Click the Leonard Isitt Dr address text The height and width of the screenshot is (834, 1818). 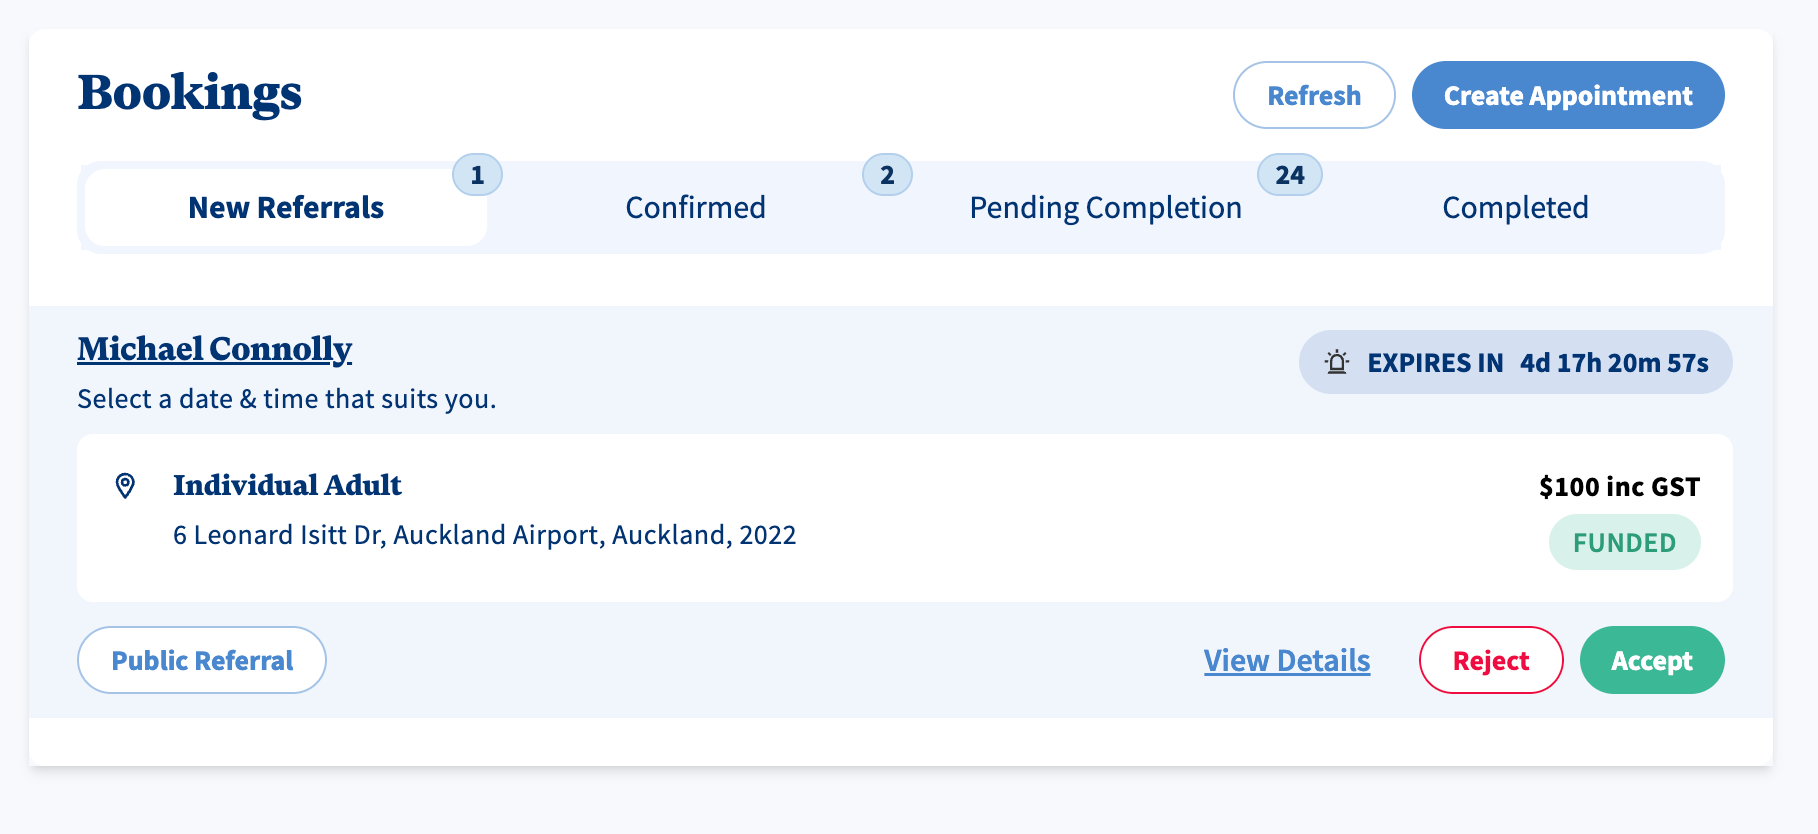click(x=484, y=535)
